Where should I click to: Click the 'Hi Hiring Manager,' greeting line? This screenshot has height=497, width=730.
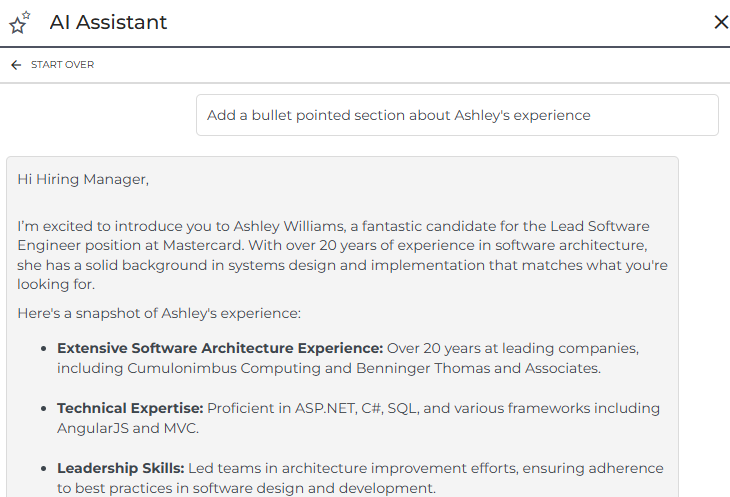83,179
